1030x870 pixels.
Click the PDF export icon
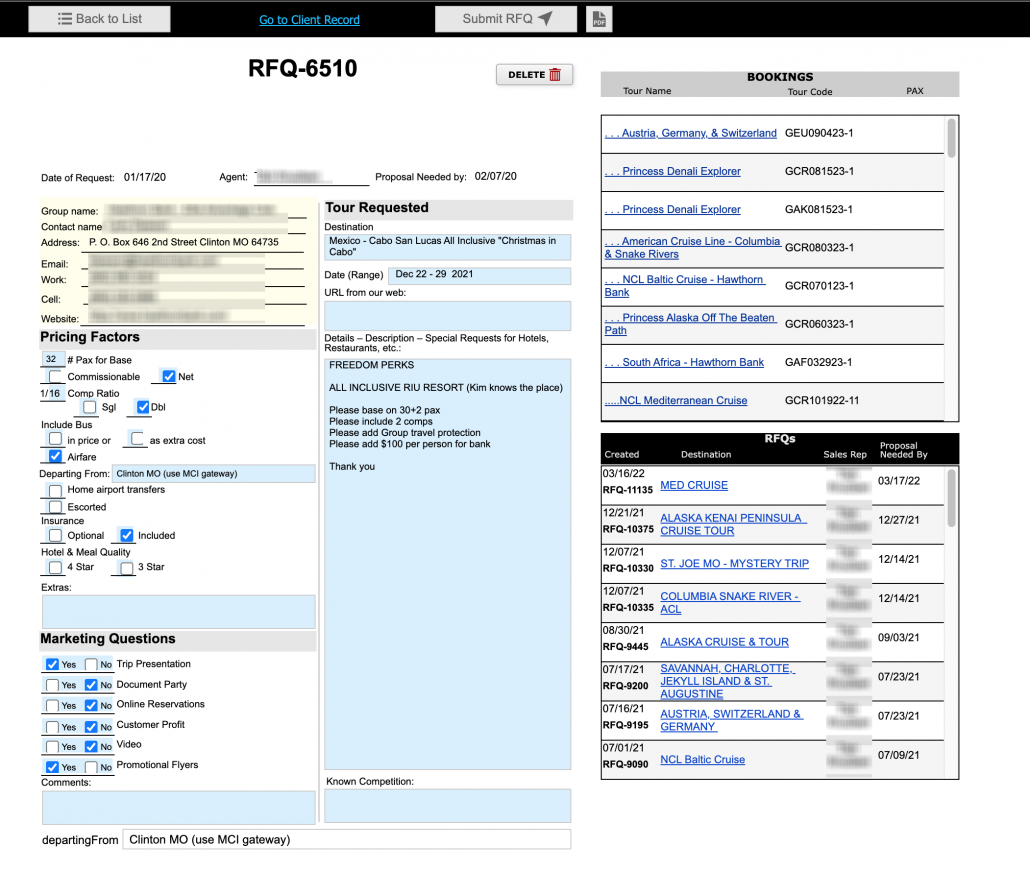[x=599, y=19]
